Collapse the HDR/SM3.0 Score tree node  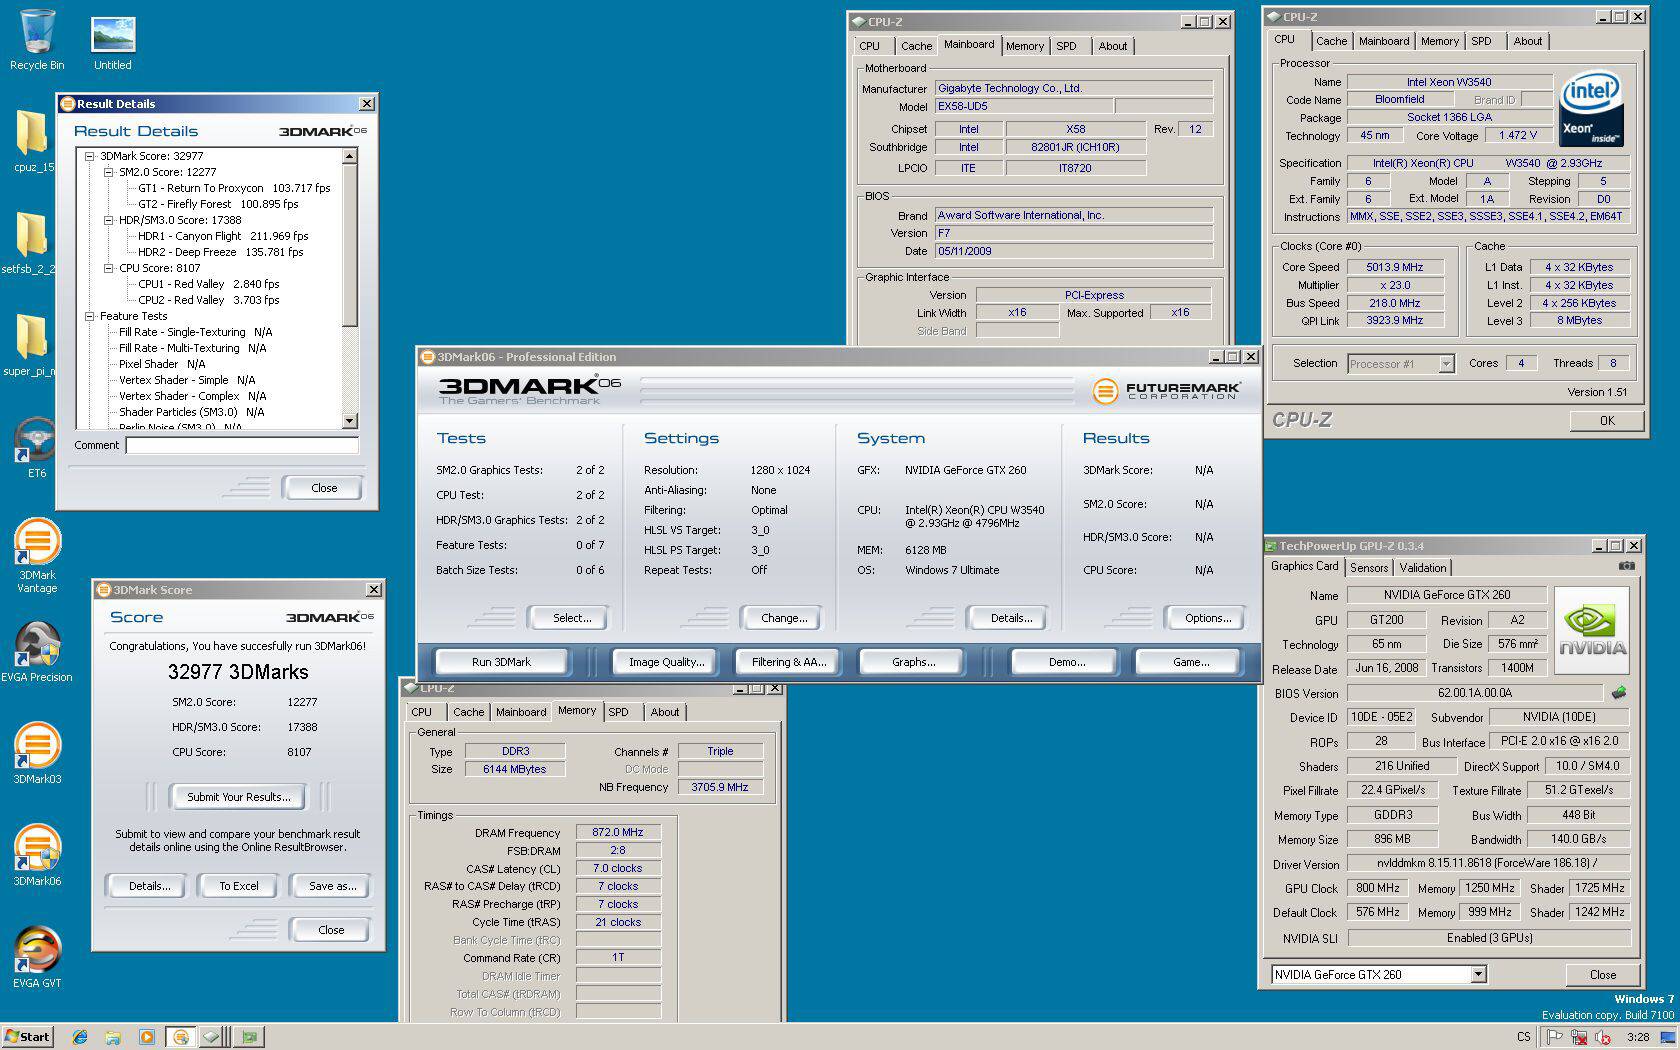108,220
